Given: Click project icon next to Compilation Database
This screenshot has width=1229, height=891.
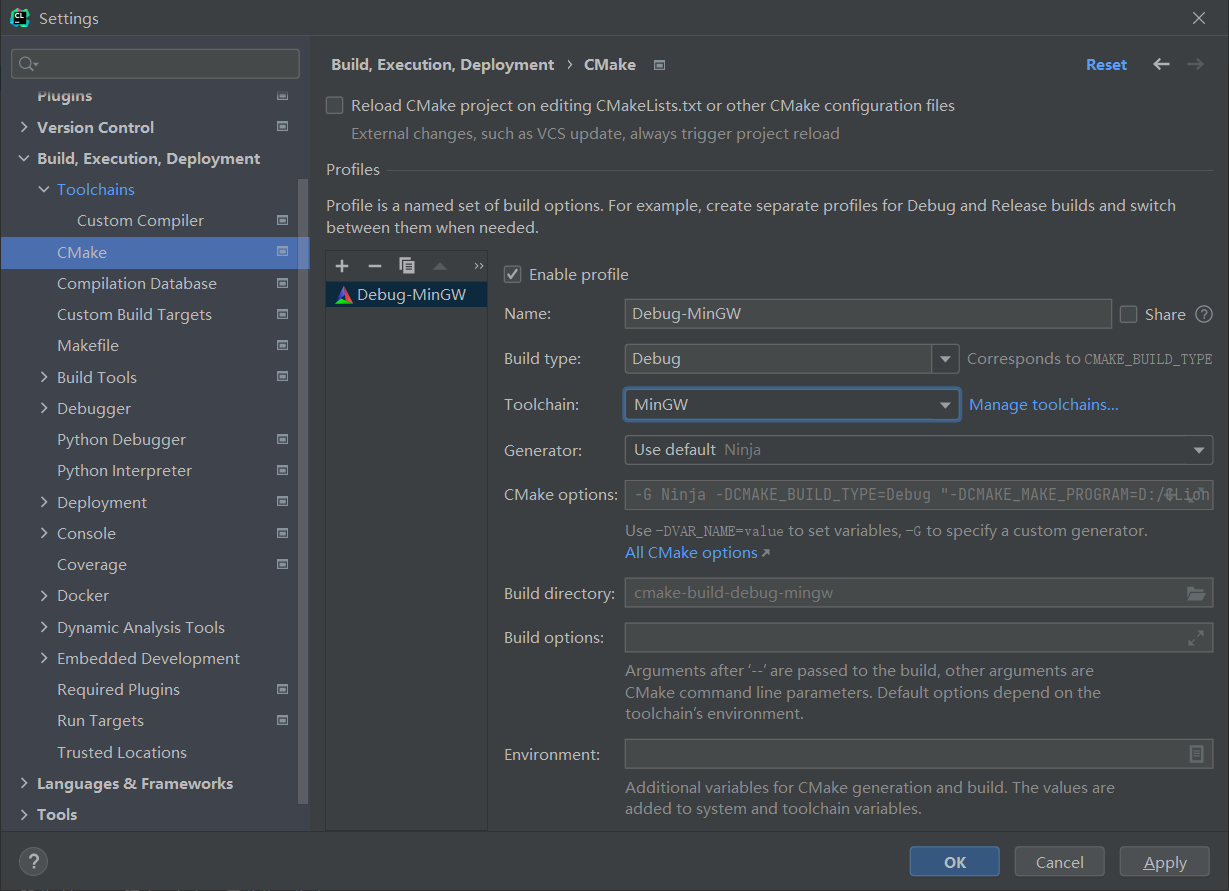Looking at the screenshot, I should (282, 283).
